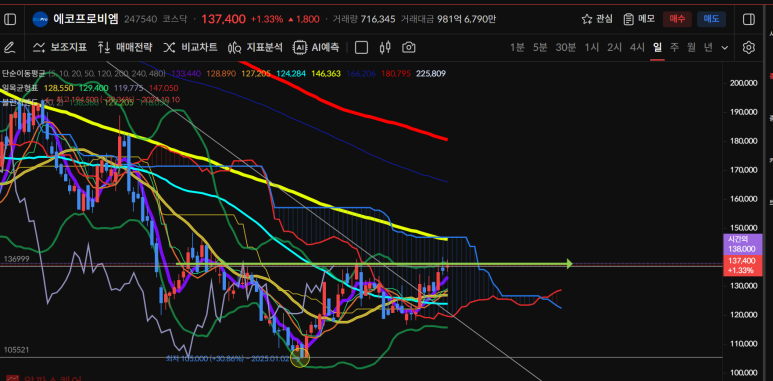Select 4시 timeframe
The height and width of the screenshot is (381, 773).
pyautogui.click(x=637, y=47)
